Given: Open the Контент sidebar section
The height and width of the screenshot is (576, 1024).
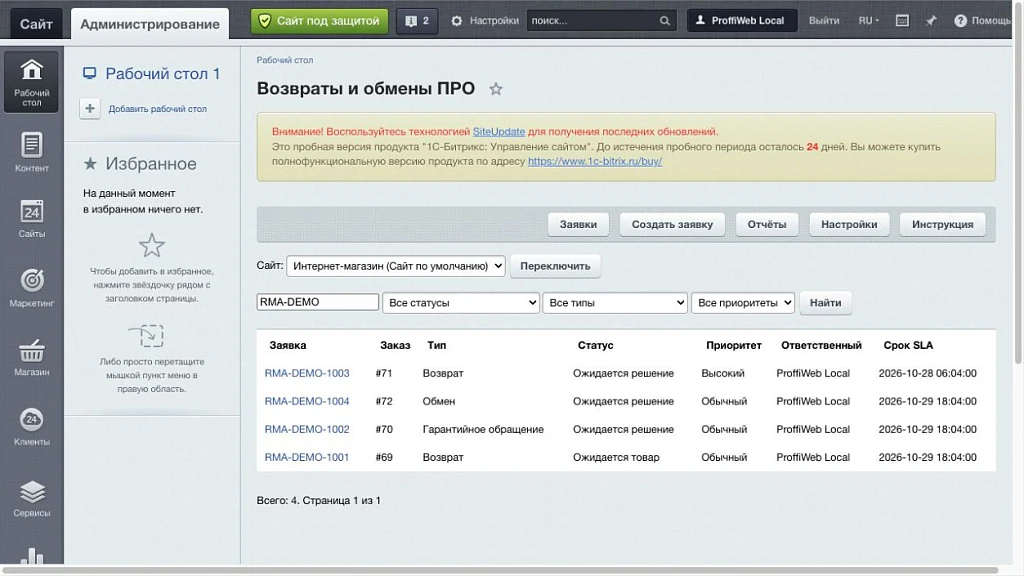Looking at the screenshot, I should tap(31, 152).
